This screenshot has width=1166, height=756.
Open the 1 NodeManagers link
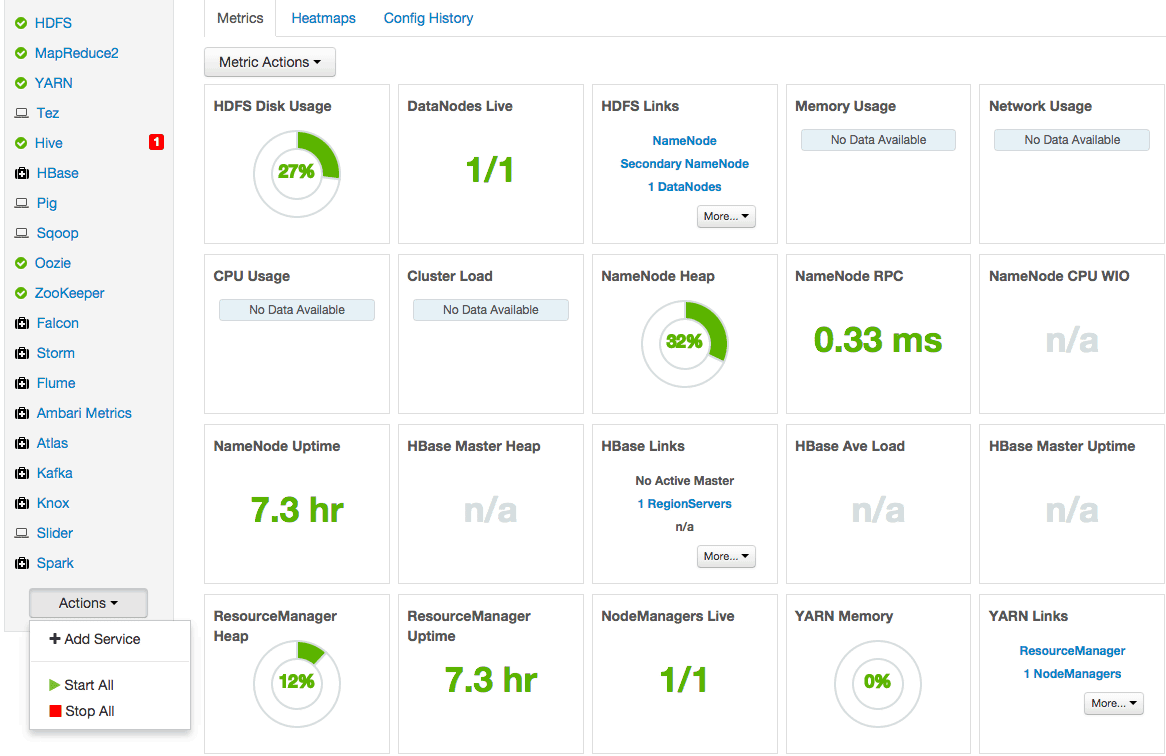[x=1072, y=673]
